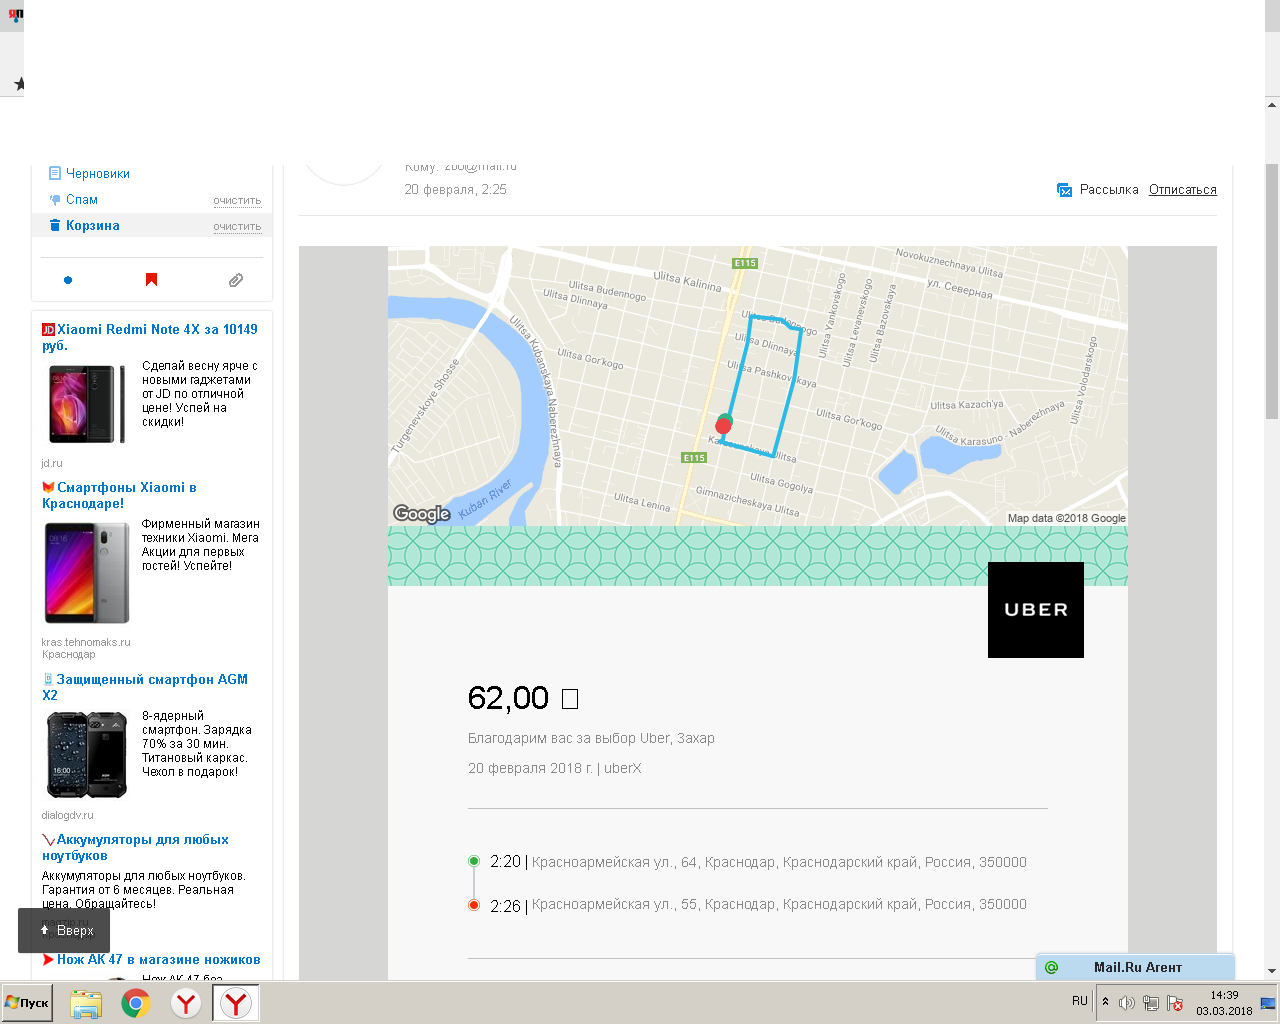Screen dimensions: 1280x1024
Task: Click the Отписаться unsubscribe link
Action: pos(1183,189)
